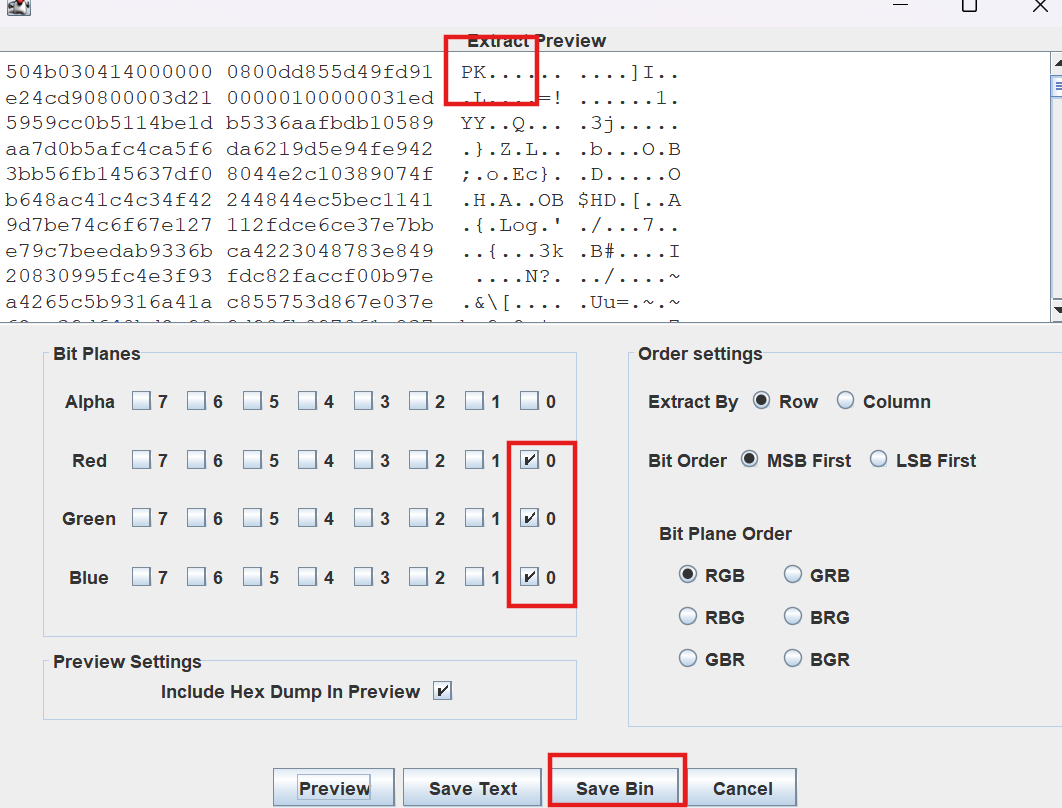The height and width of the screenshot is (808, 1062).
Task: Select Extract By Column radio button
Action: pos(845,400)
